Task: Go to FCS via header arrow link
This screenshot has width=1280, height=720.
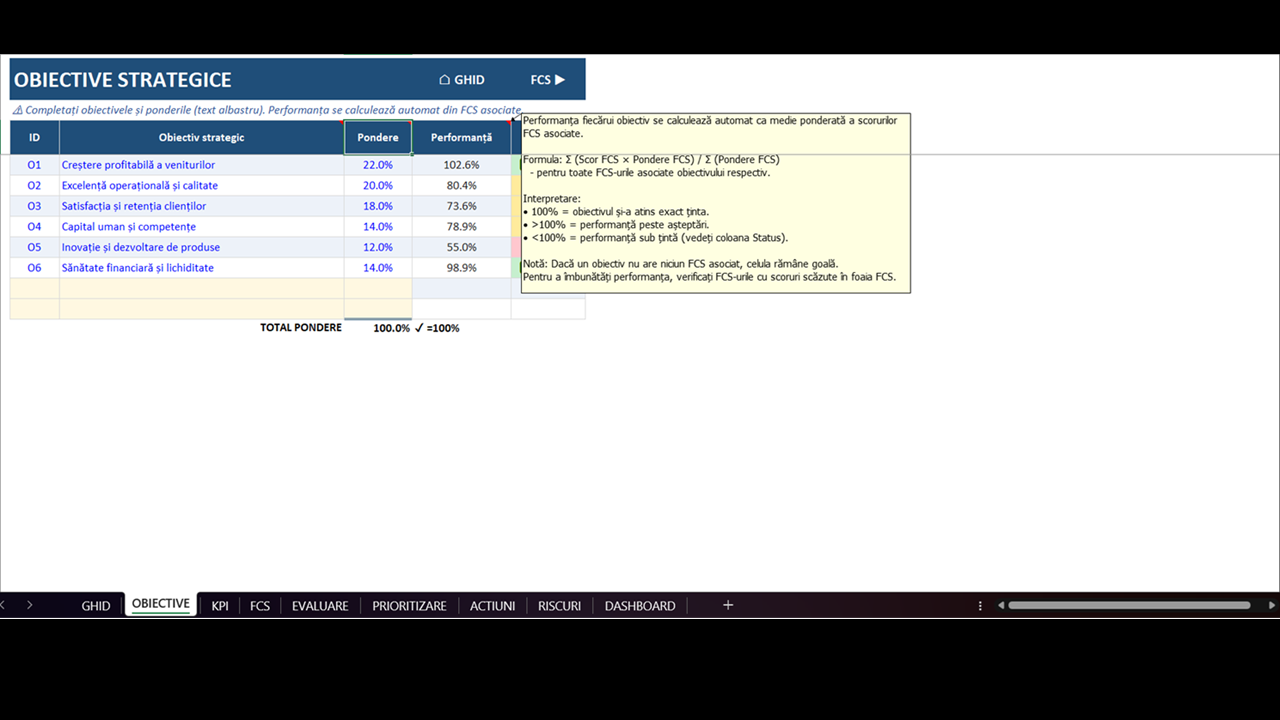Action: (x=548, y=80)
